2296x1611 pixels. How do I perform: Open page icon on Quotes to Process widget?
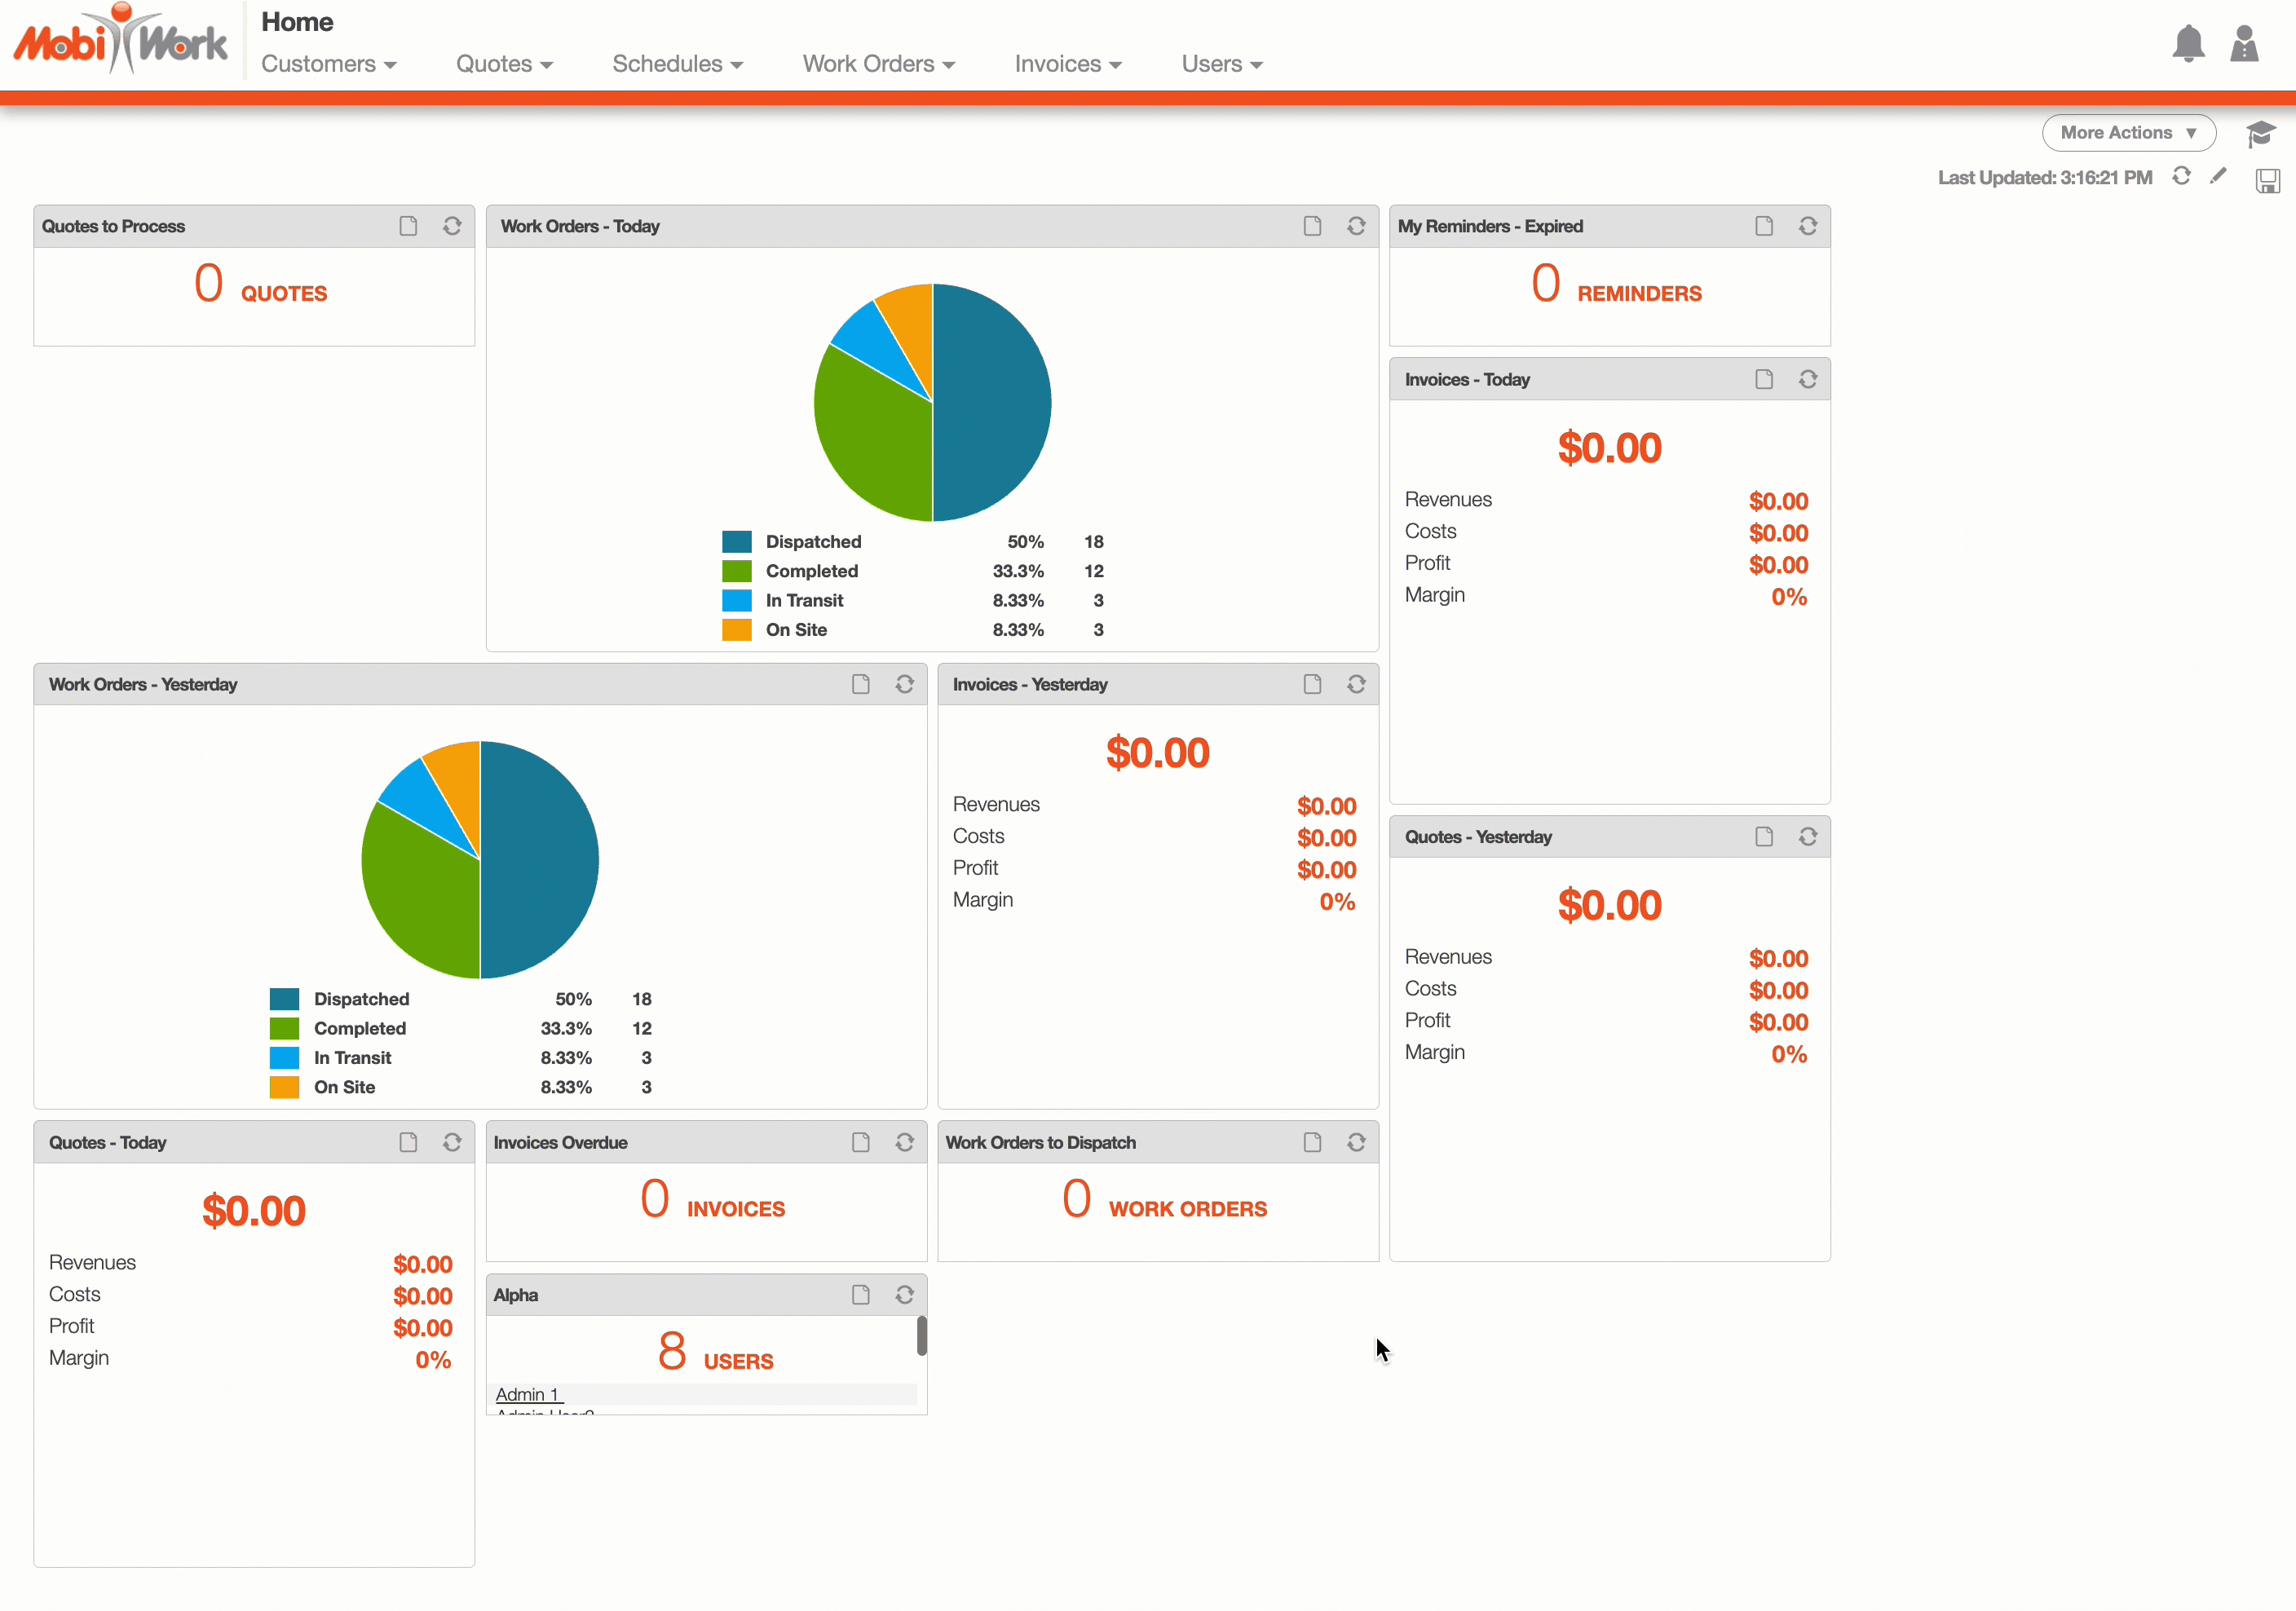click(x=408, y=226)
